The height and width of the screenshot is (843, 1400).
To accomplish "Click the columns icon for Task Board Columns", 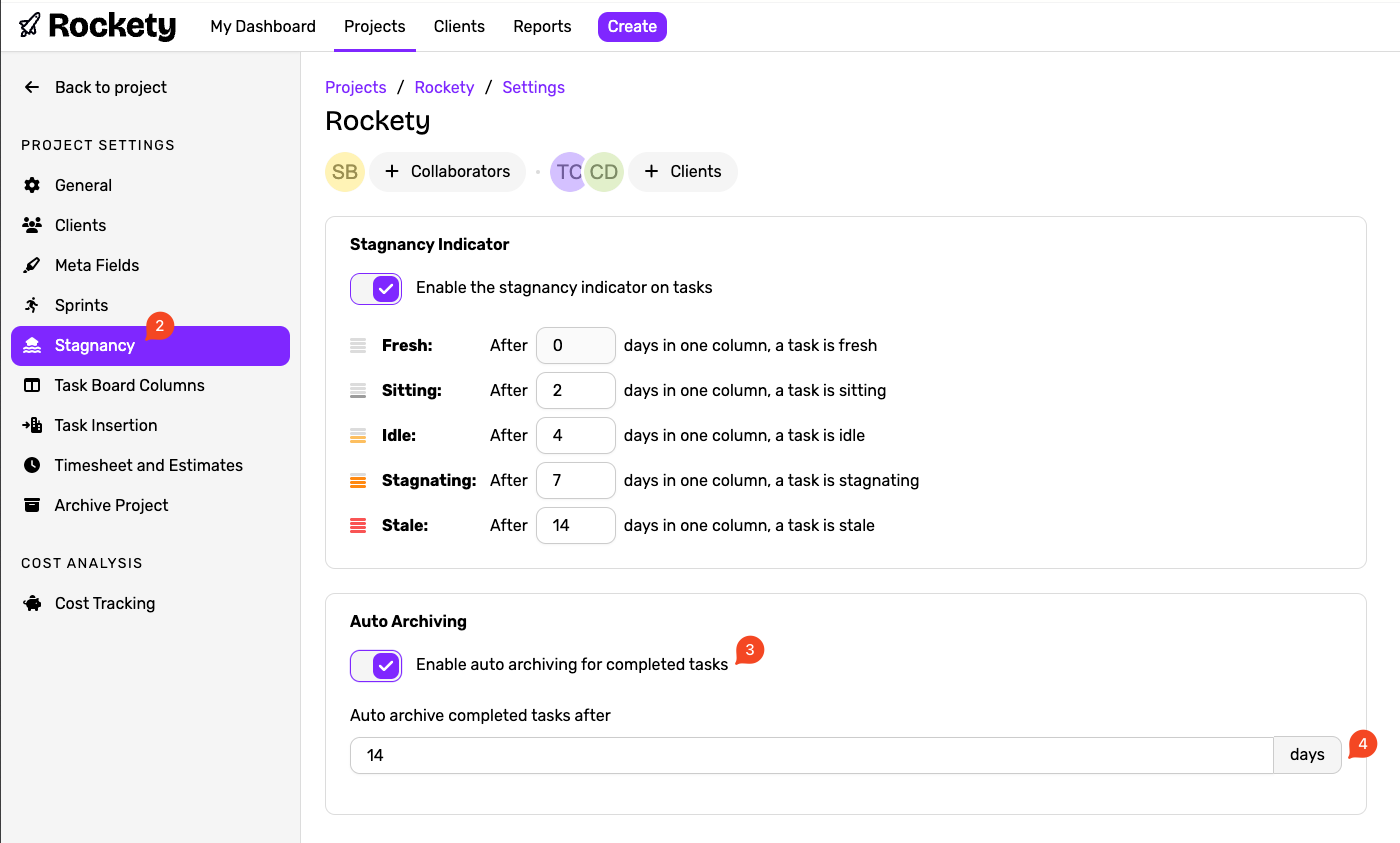I will (x=32, y=385).
